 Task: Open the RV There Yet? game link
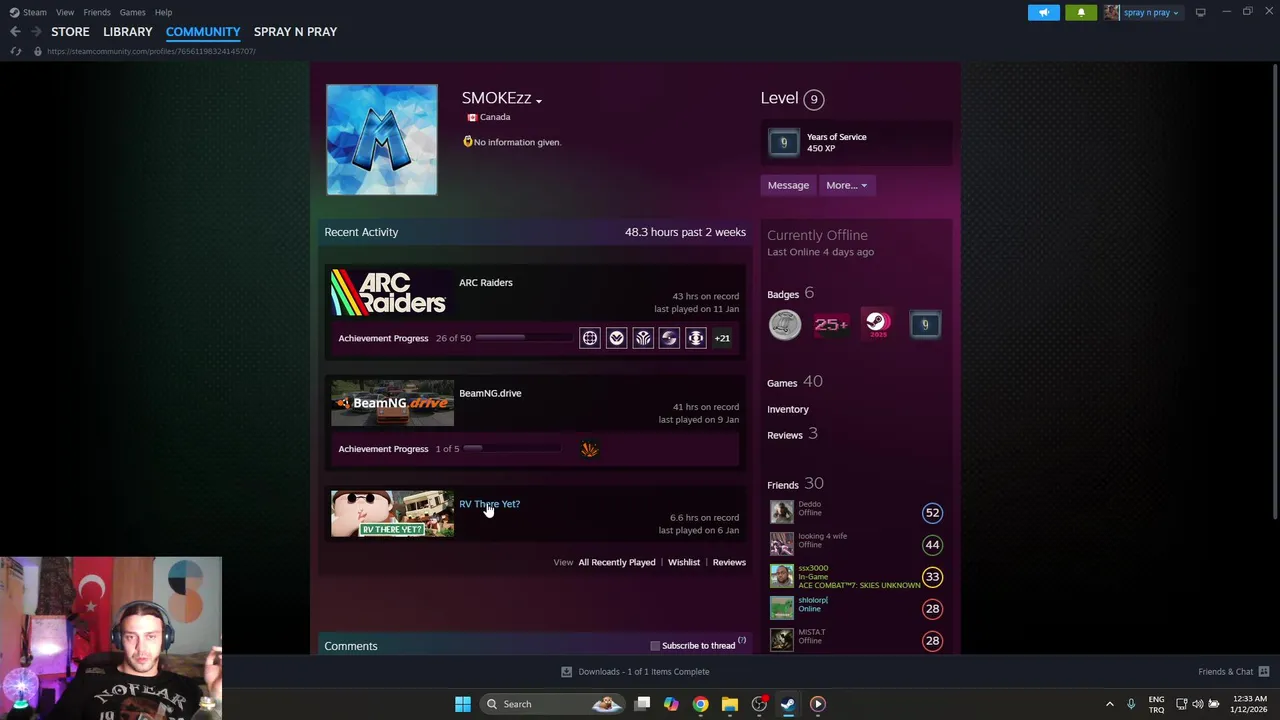click(489, 504)
